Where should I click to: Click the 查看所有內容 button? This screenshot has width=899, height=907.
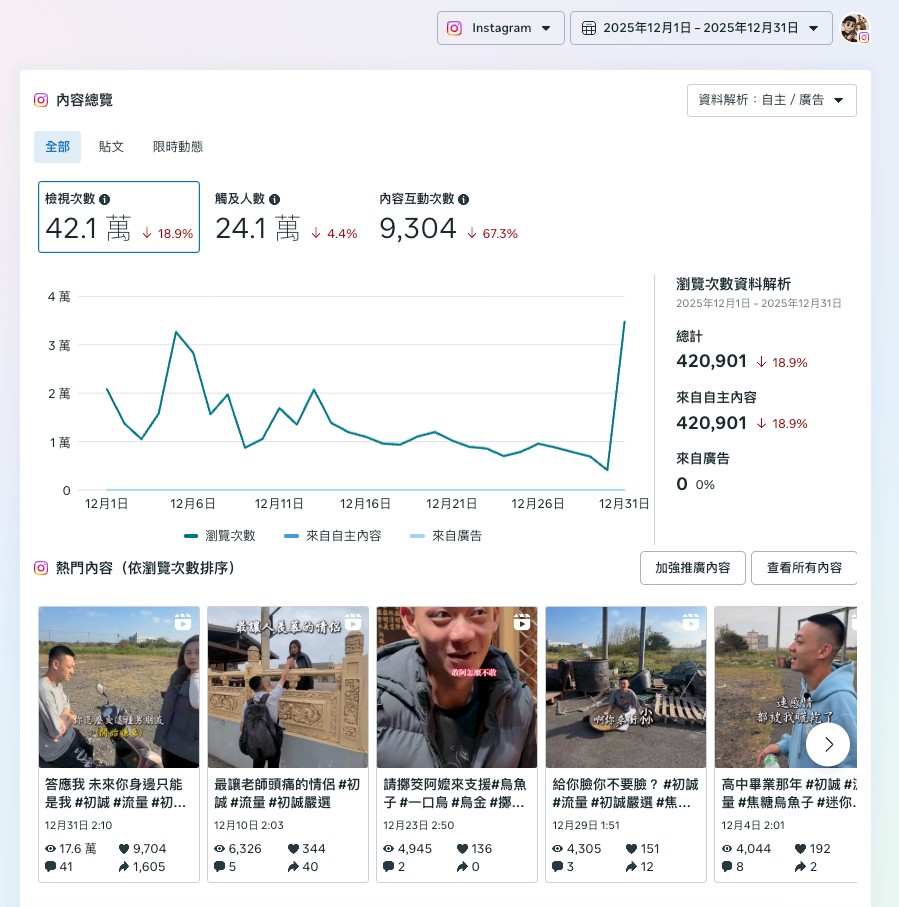[x=803, y=568]
